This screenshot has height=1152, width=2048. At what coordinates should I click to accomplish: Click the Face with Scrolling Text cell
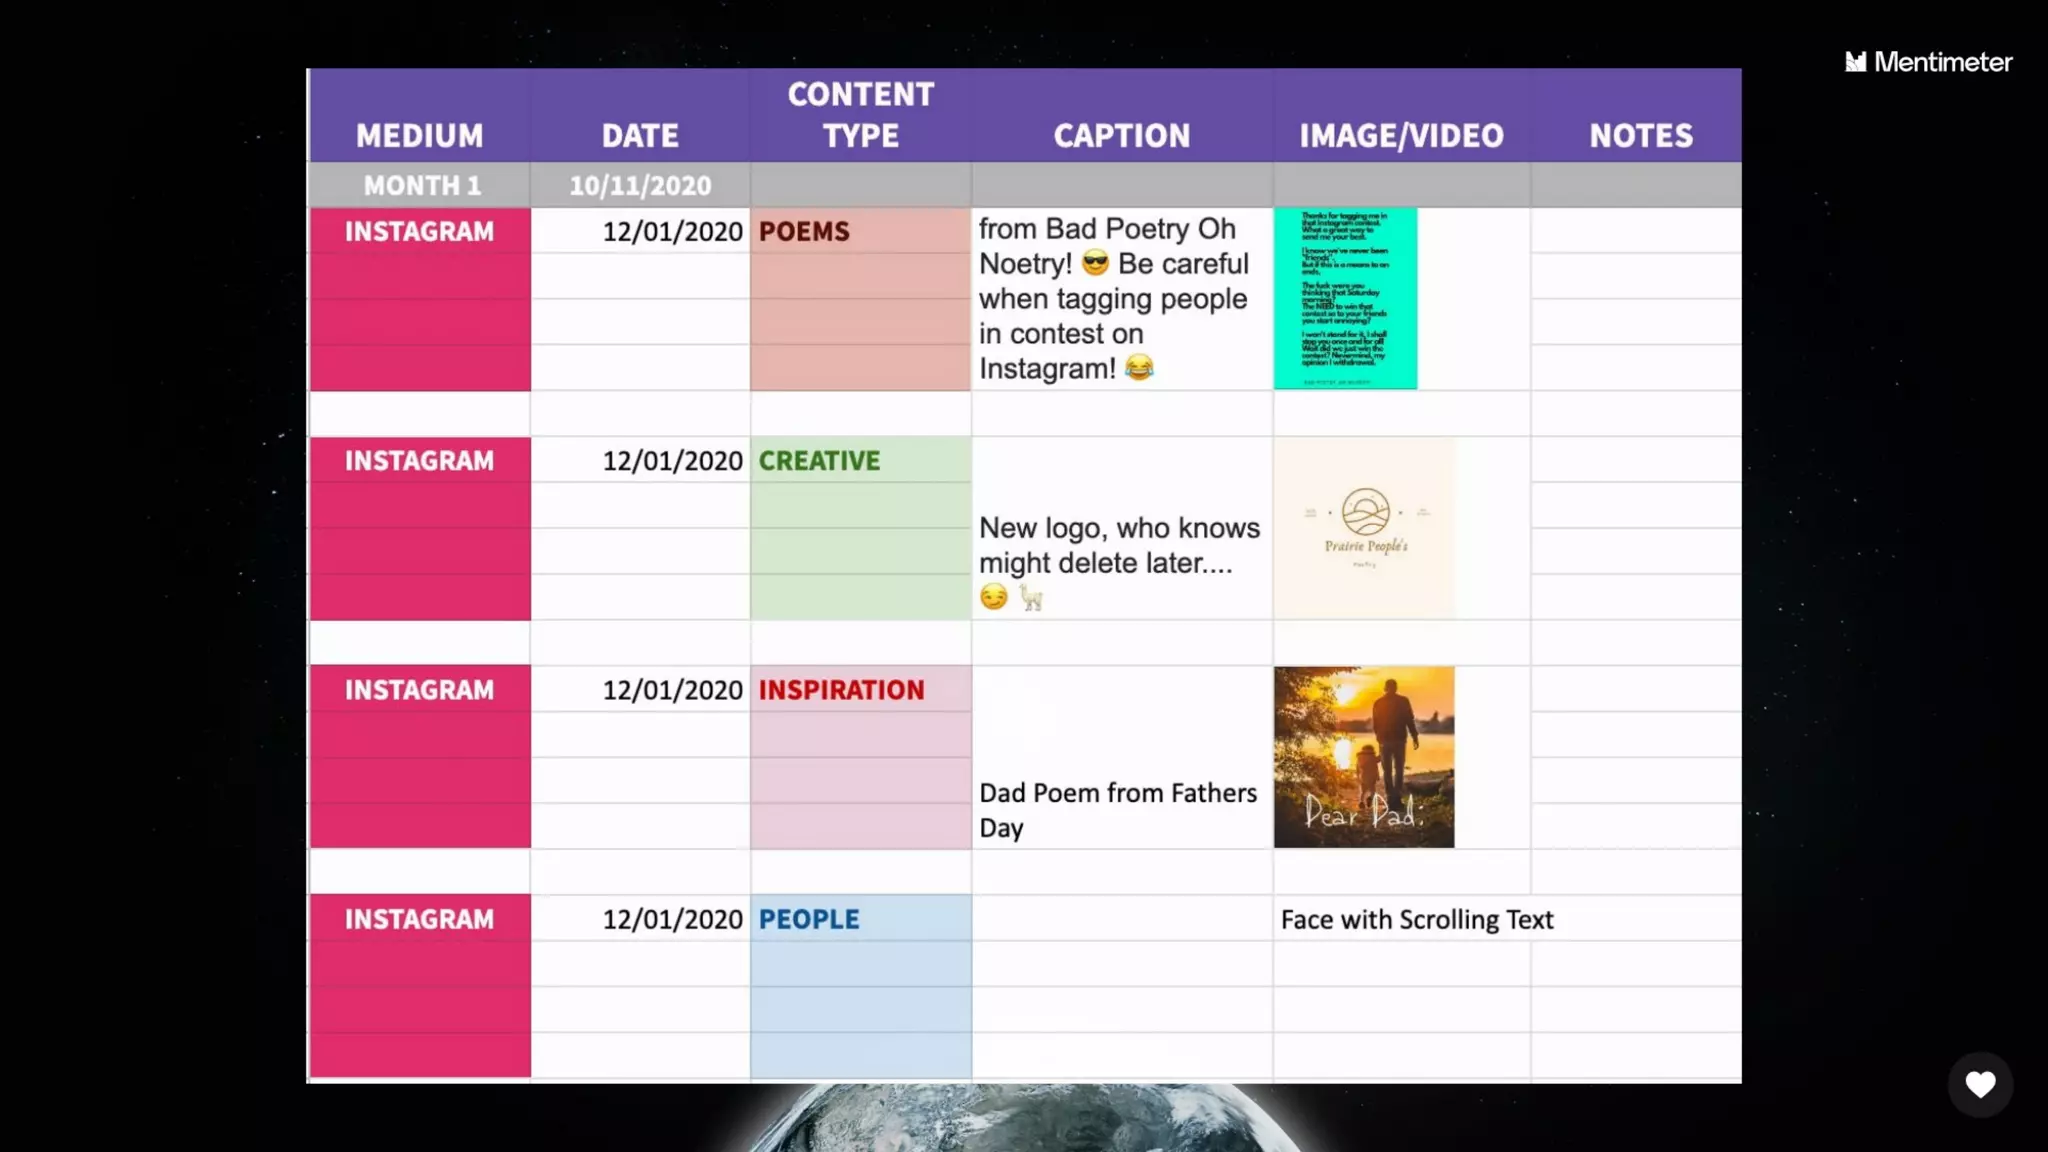tap(1416, 919)
